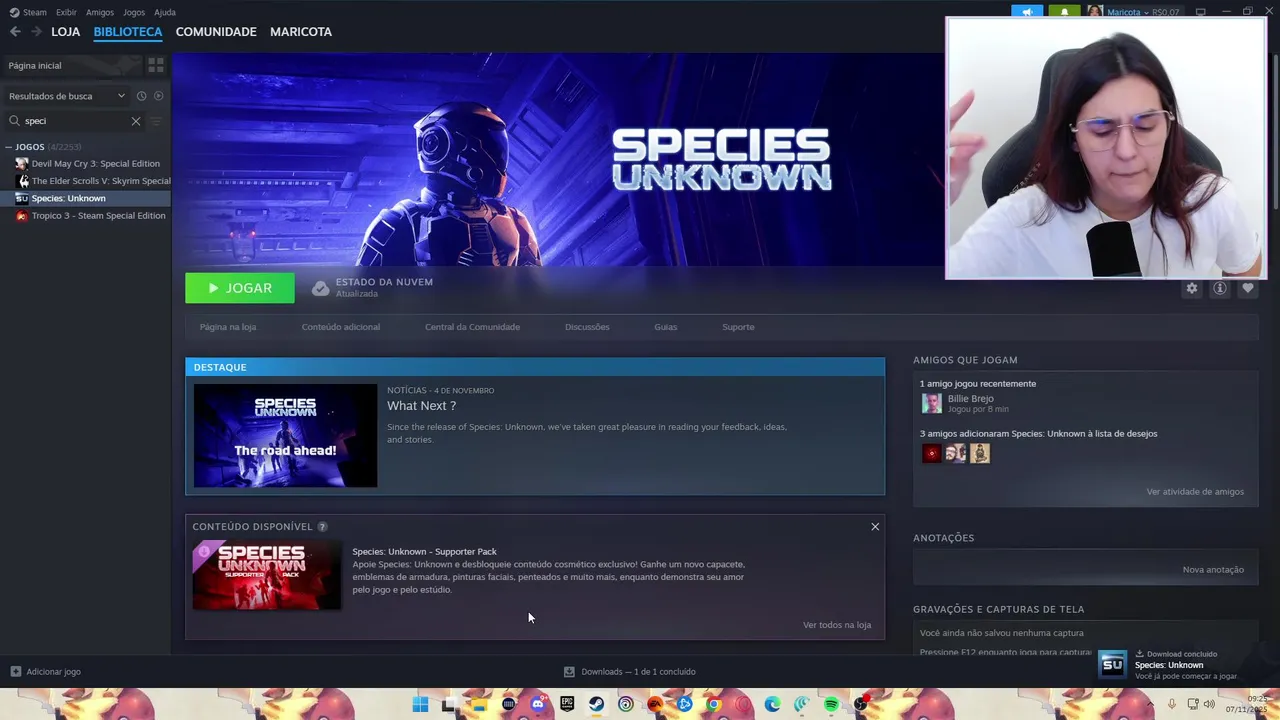Open help for Conteúdo disponível
The height and width of the screenshot is (720, 1280).
tap(322, 527)
